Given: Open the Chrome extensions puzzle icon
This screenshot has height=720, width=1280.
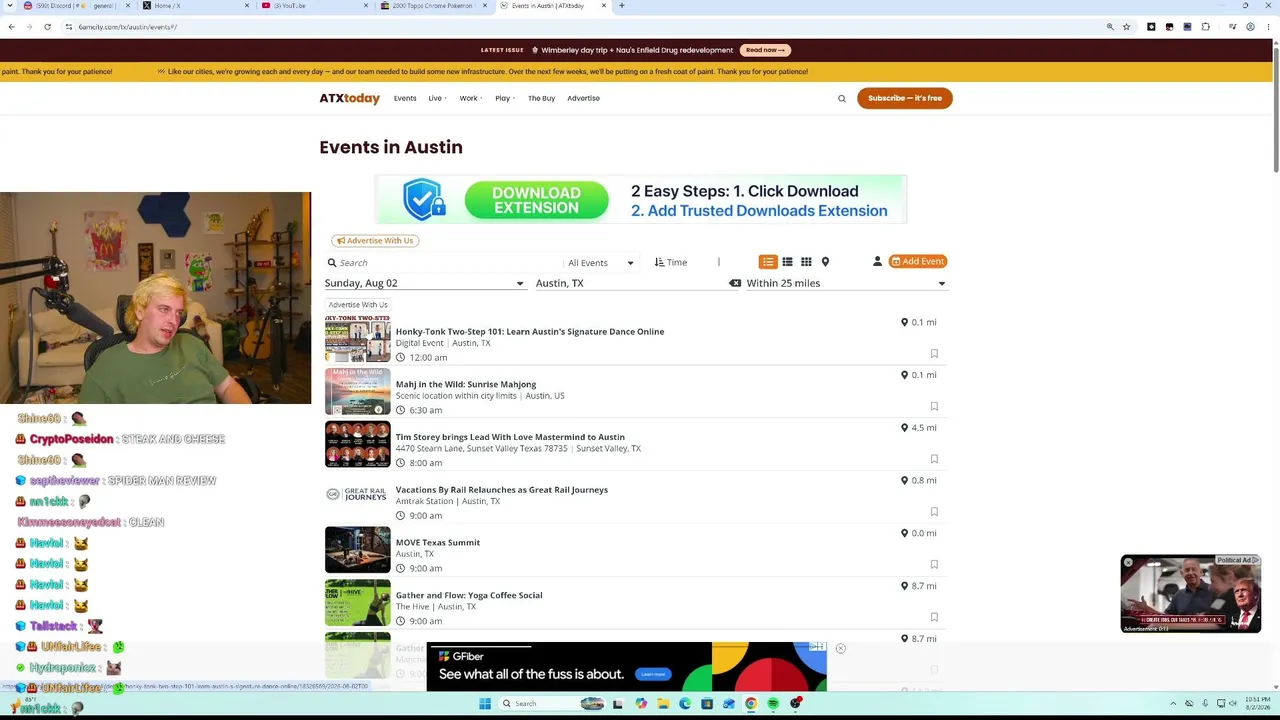Looking at the screenshot, I should tap(1205, 27).
